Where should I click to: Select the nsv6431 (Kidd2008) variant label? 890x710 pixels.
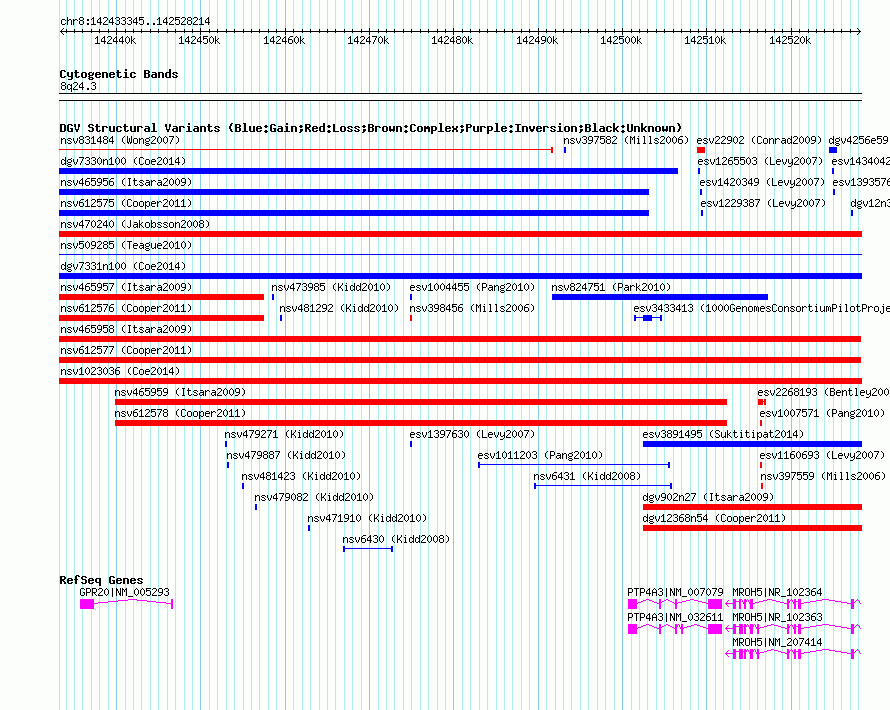pyautogui.click(x=587, y=476)
